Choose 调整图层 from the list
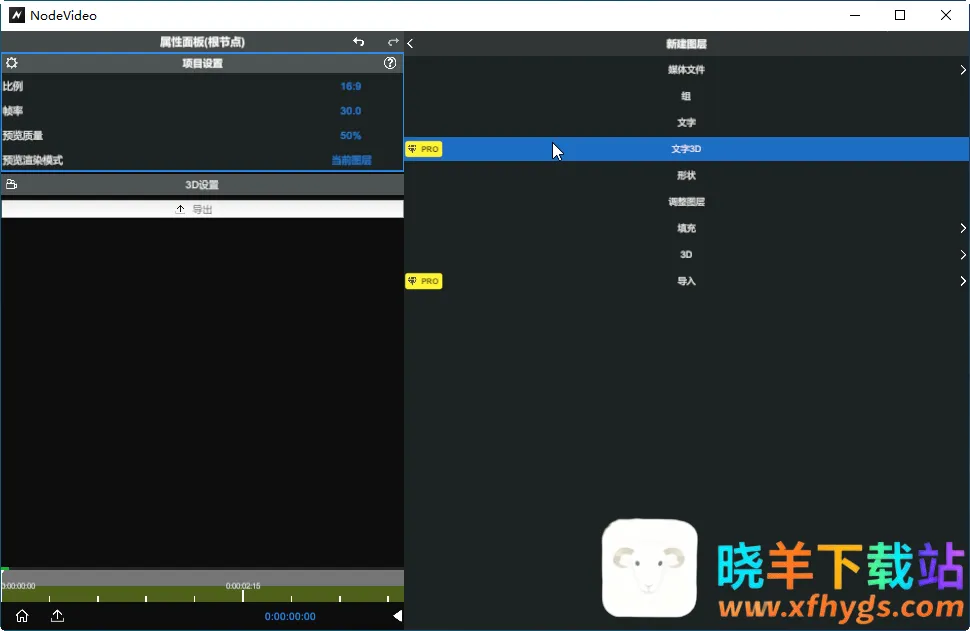The image size is (970, 631). [686, 202]
